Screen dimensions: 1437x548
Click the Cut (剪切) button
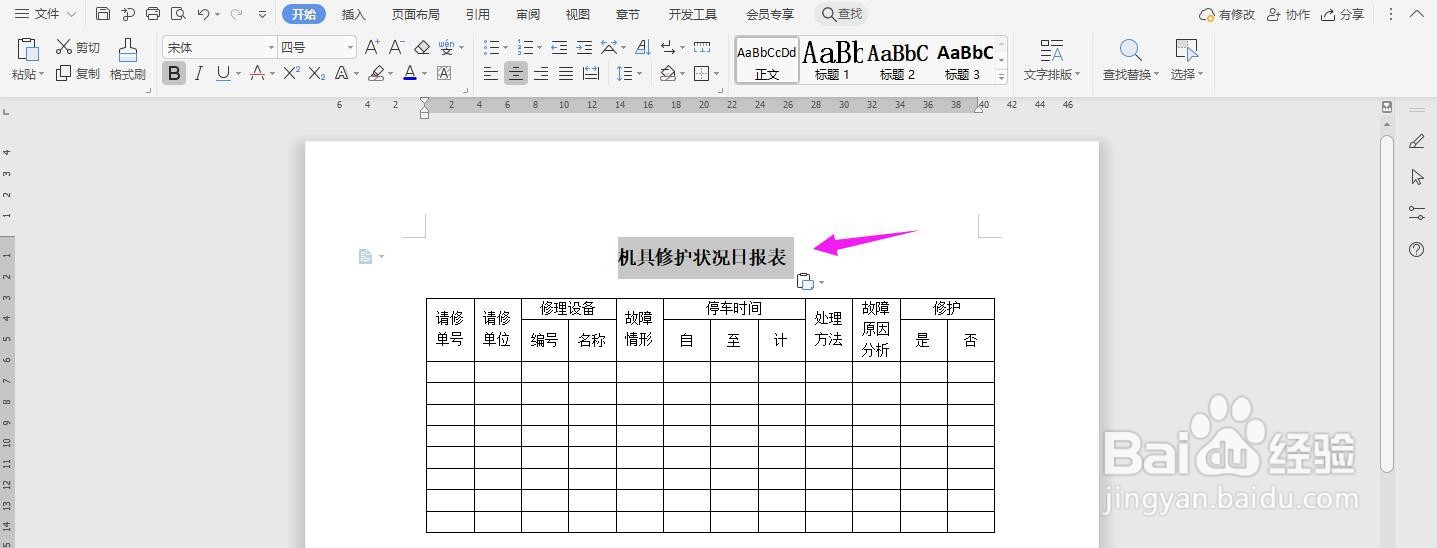click(78, 47)
